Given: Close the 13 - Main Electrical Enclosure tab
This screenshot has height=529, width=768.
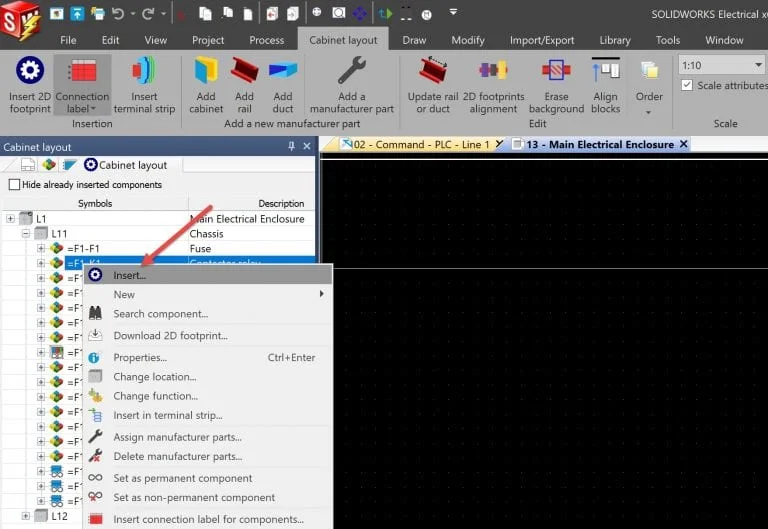Looking at the screenshot, I should tap(684, 145).
